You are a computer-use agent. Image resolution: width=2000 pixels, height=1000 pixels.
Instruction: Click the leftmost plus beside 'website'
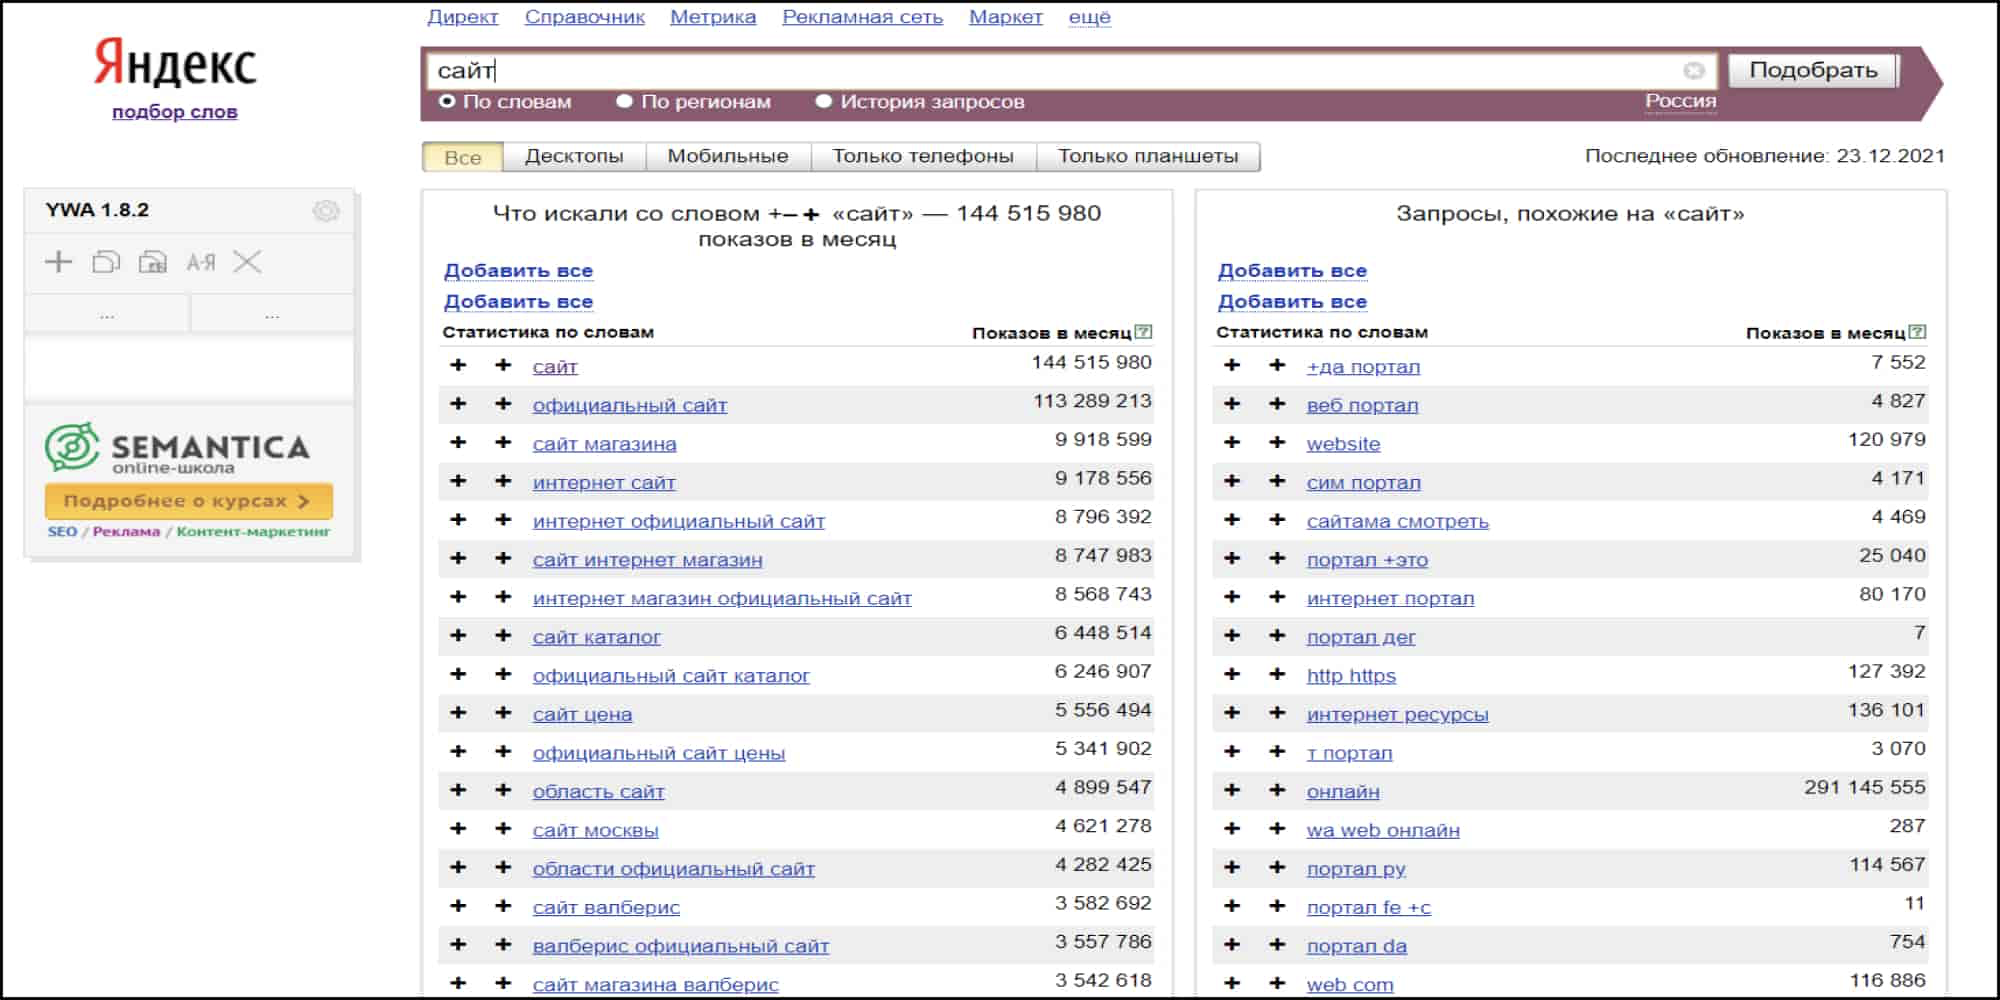pyautogui.click(x=1232, y=443)
